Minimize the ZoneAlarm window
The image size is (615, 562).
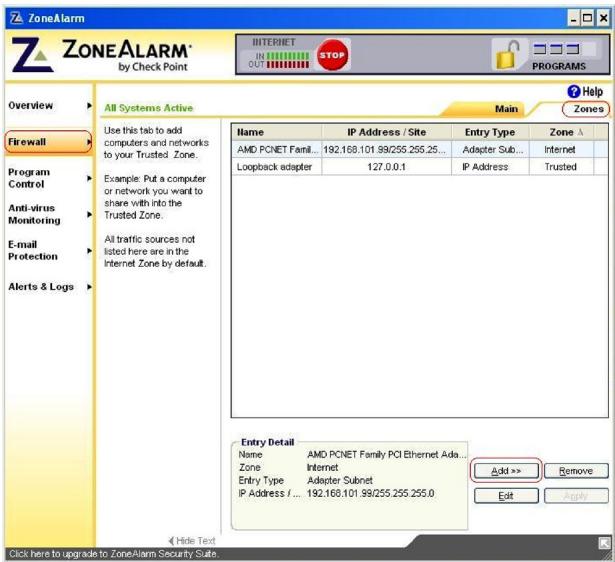tap(573, 18)
